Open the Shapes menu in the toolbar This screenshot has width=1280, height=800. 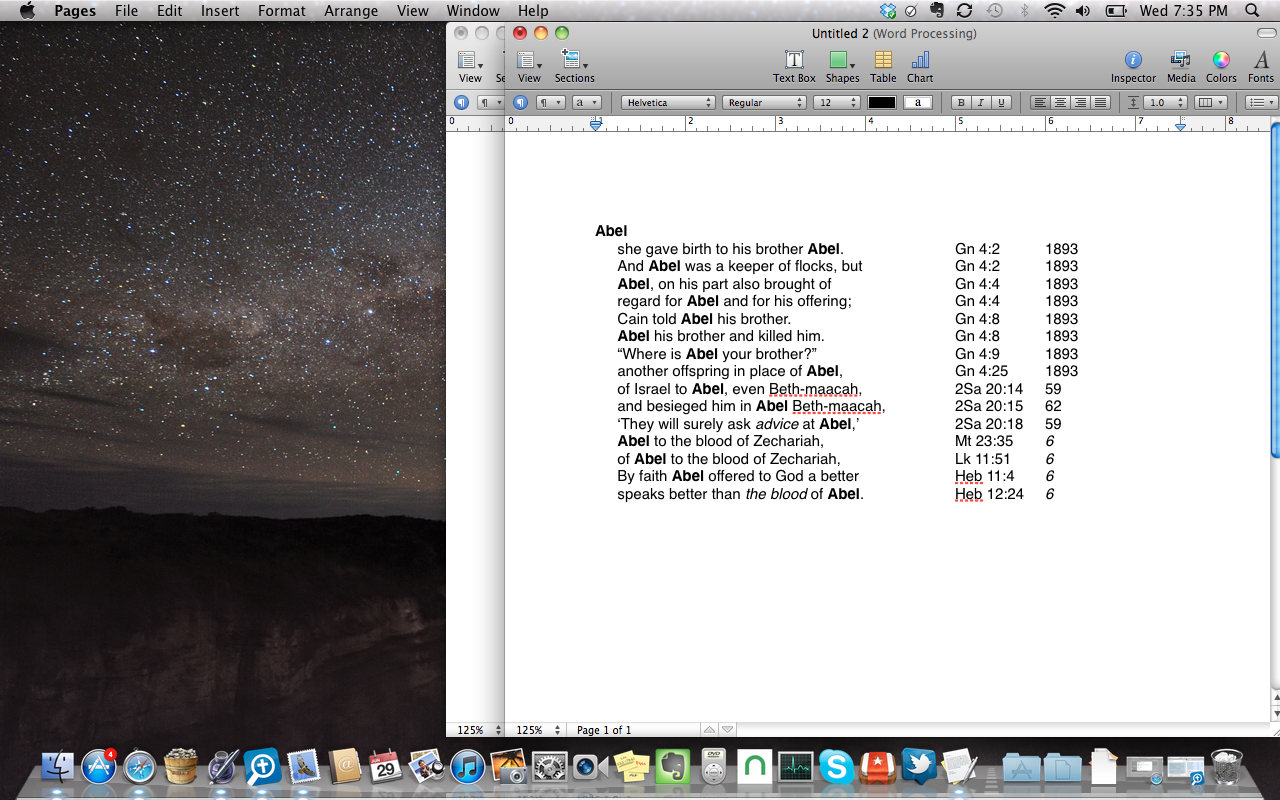(842, 66)
